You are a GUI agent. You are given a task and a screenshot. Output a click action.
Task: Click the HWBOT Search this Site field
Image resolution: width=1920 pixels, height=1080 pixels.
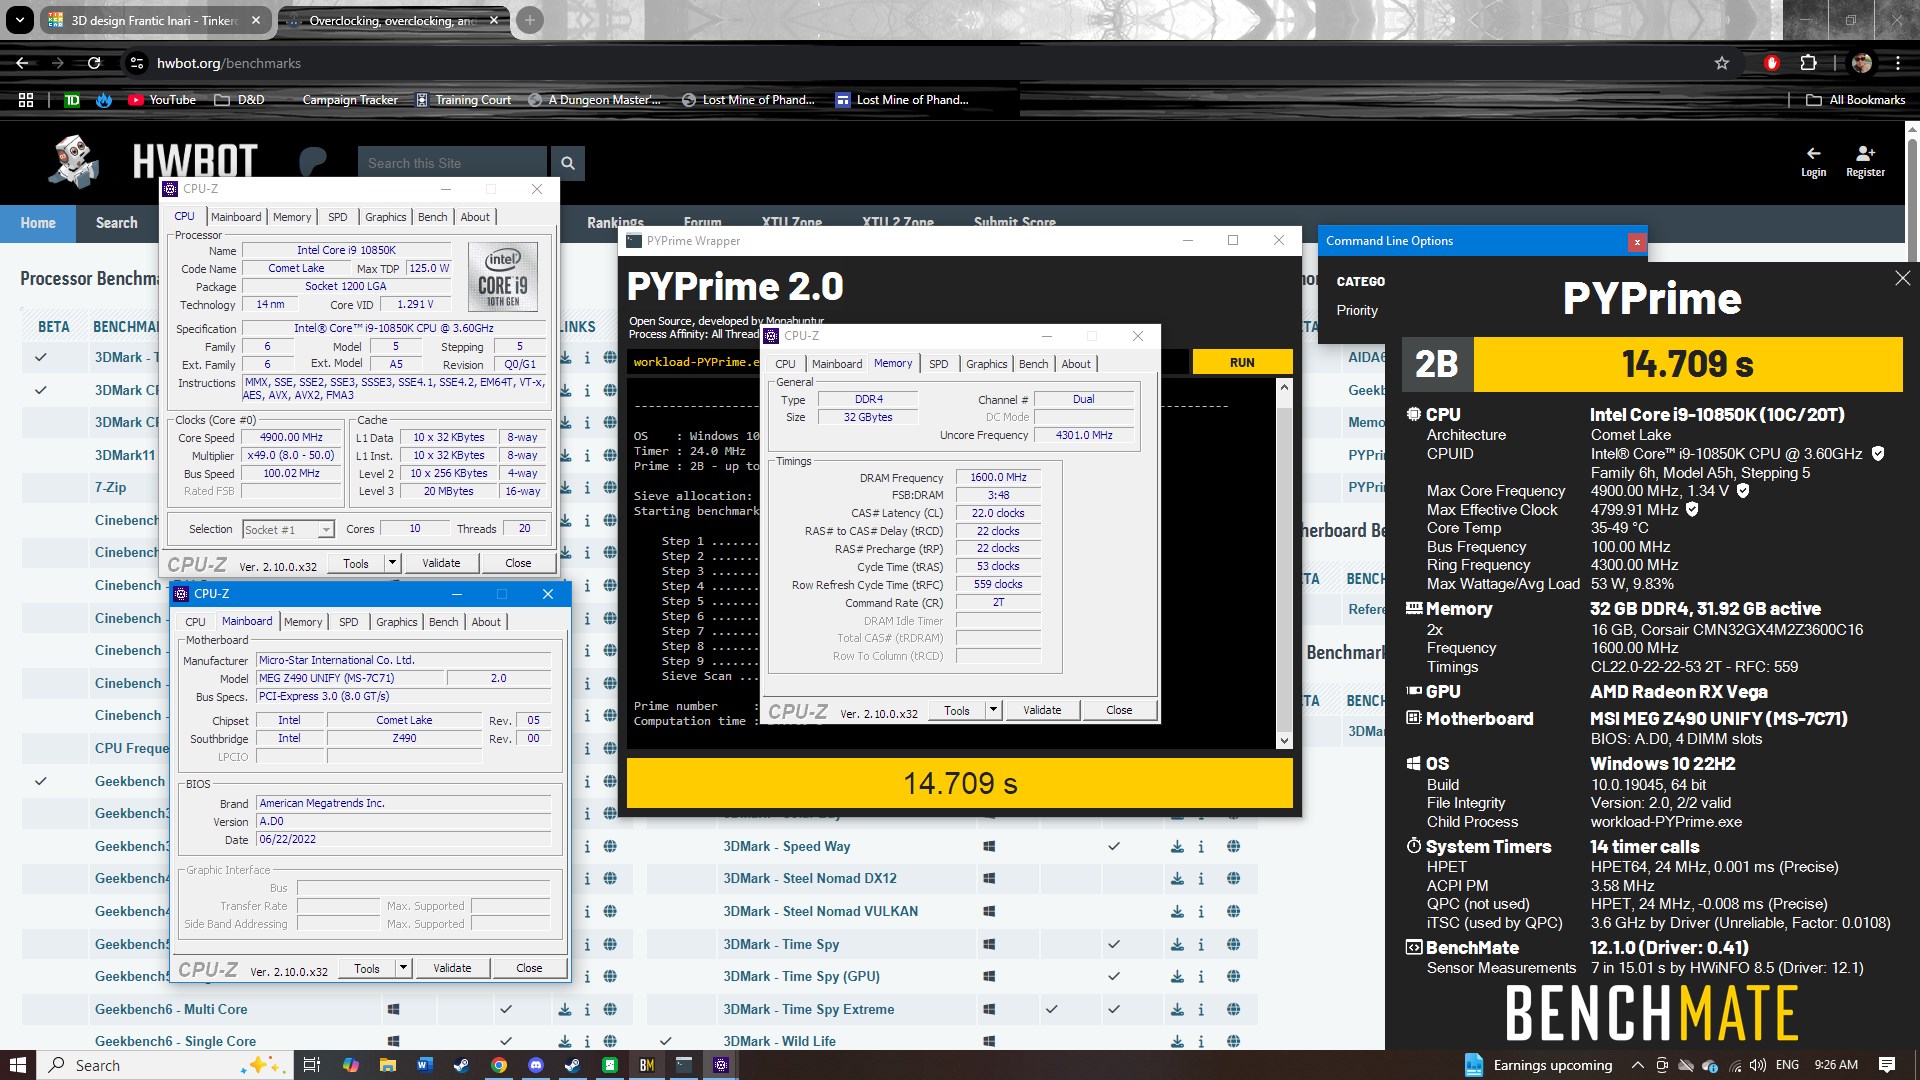452,163
